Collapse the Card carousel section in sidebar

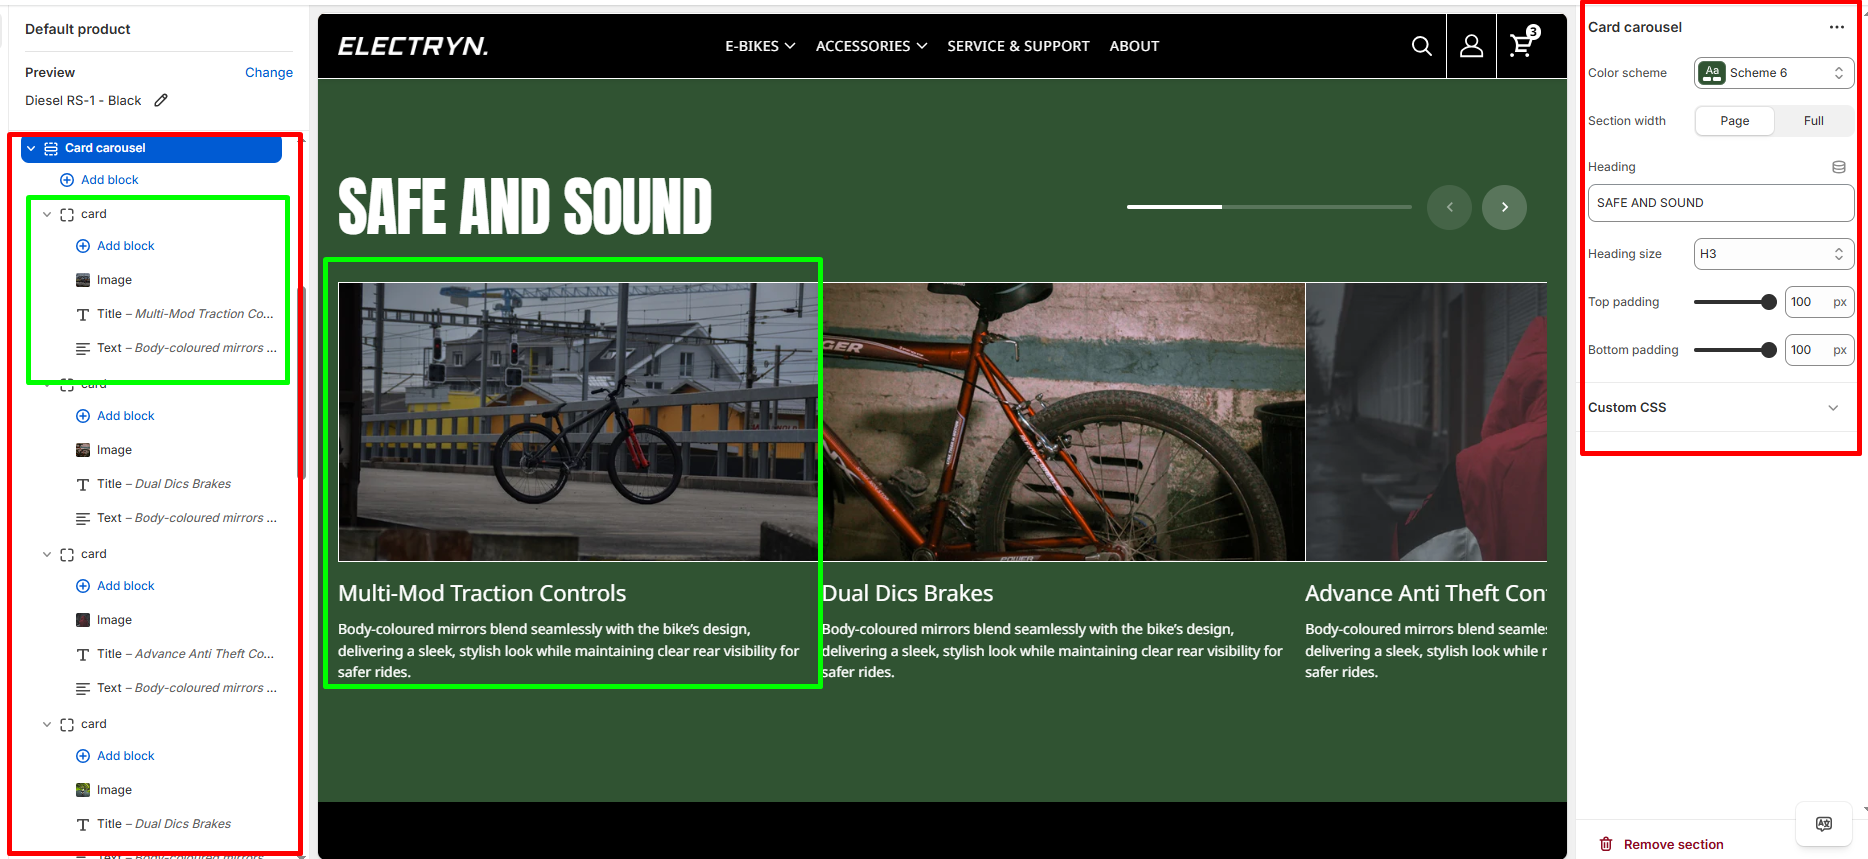click(x=31, y=148)
